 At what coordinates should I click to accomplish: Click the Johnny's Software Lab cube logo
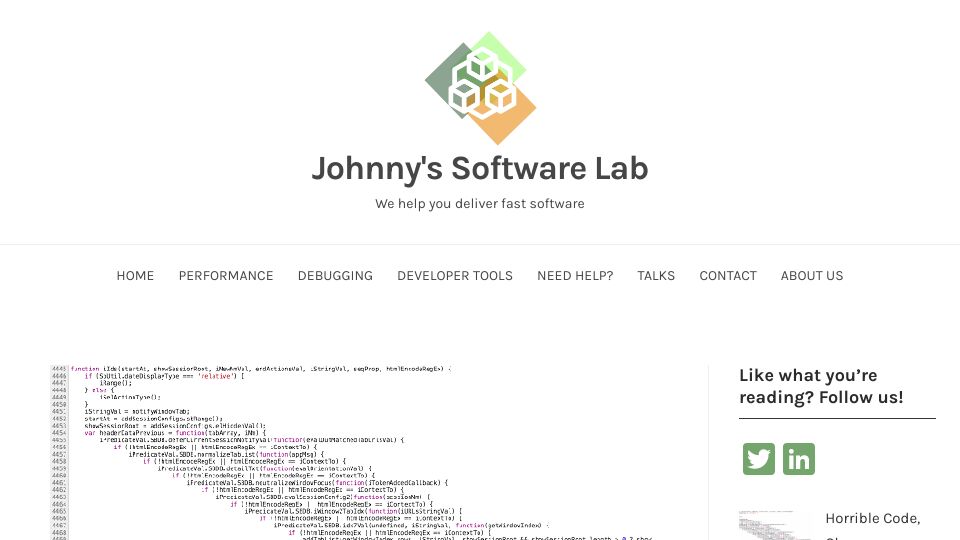[481, 88]
